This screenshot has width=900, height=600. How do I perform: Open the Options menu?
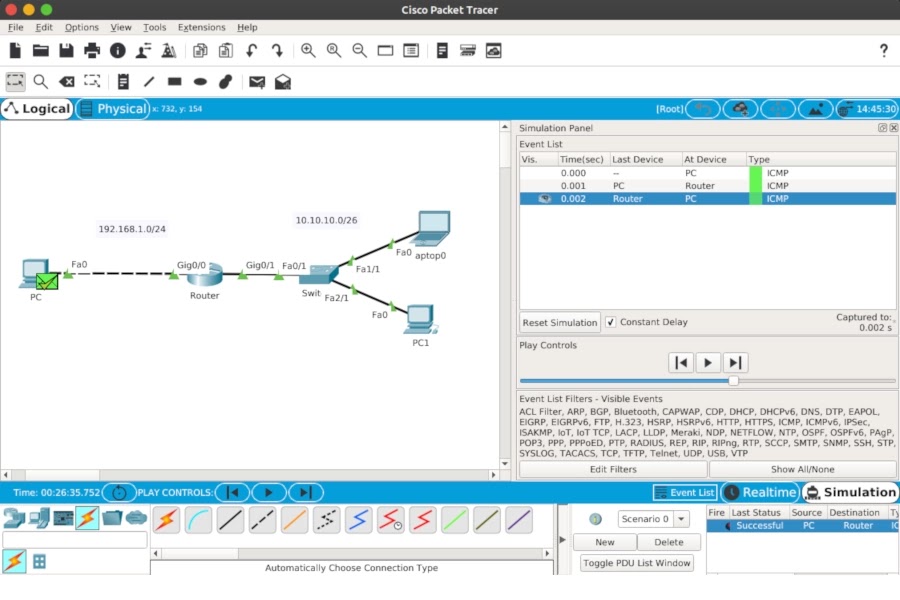pos(82,27)
